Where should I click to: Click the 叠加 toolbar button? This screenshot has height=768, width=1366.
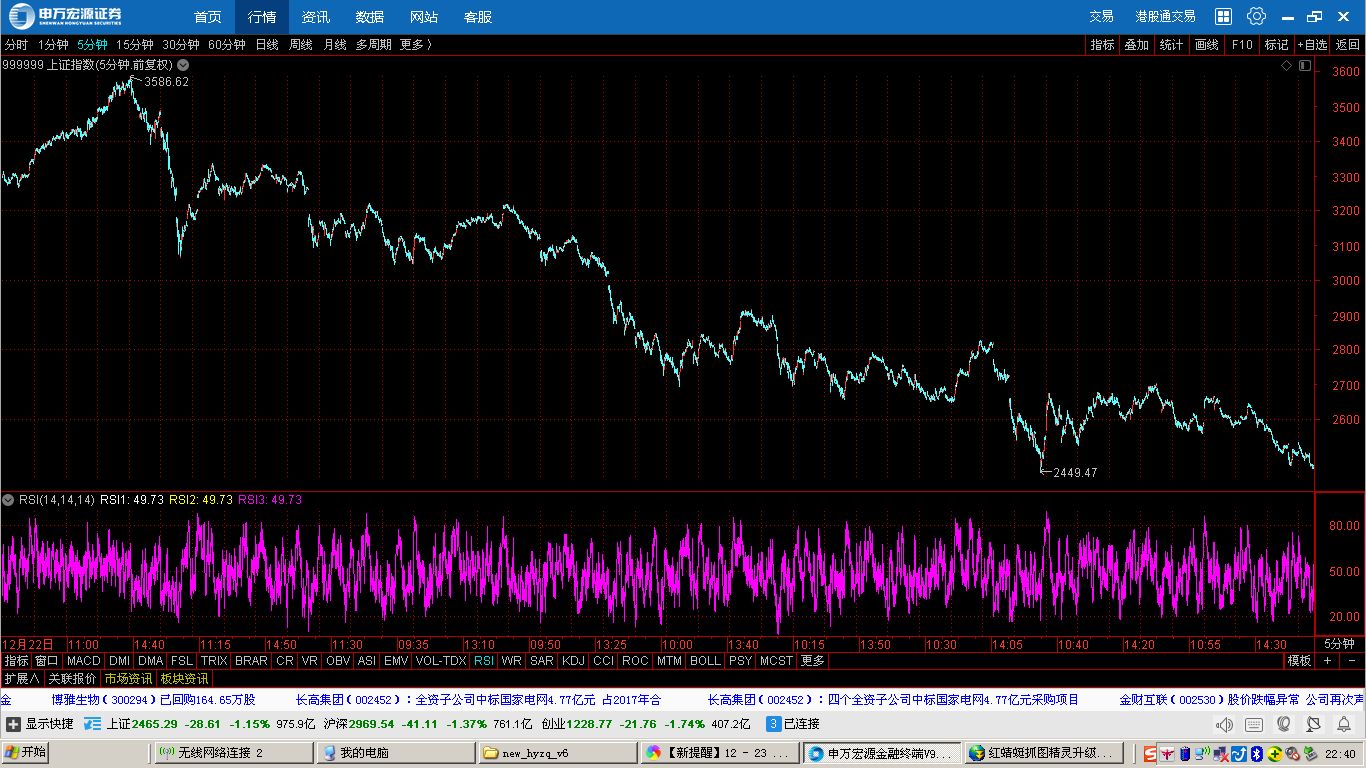(1136, 45)
